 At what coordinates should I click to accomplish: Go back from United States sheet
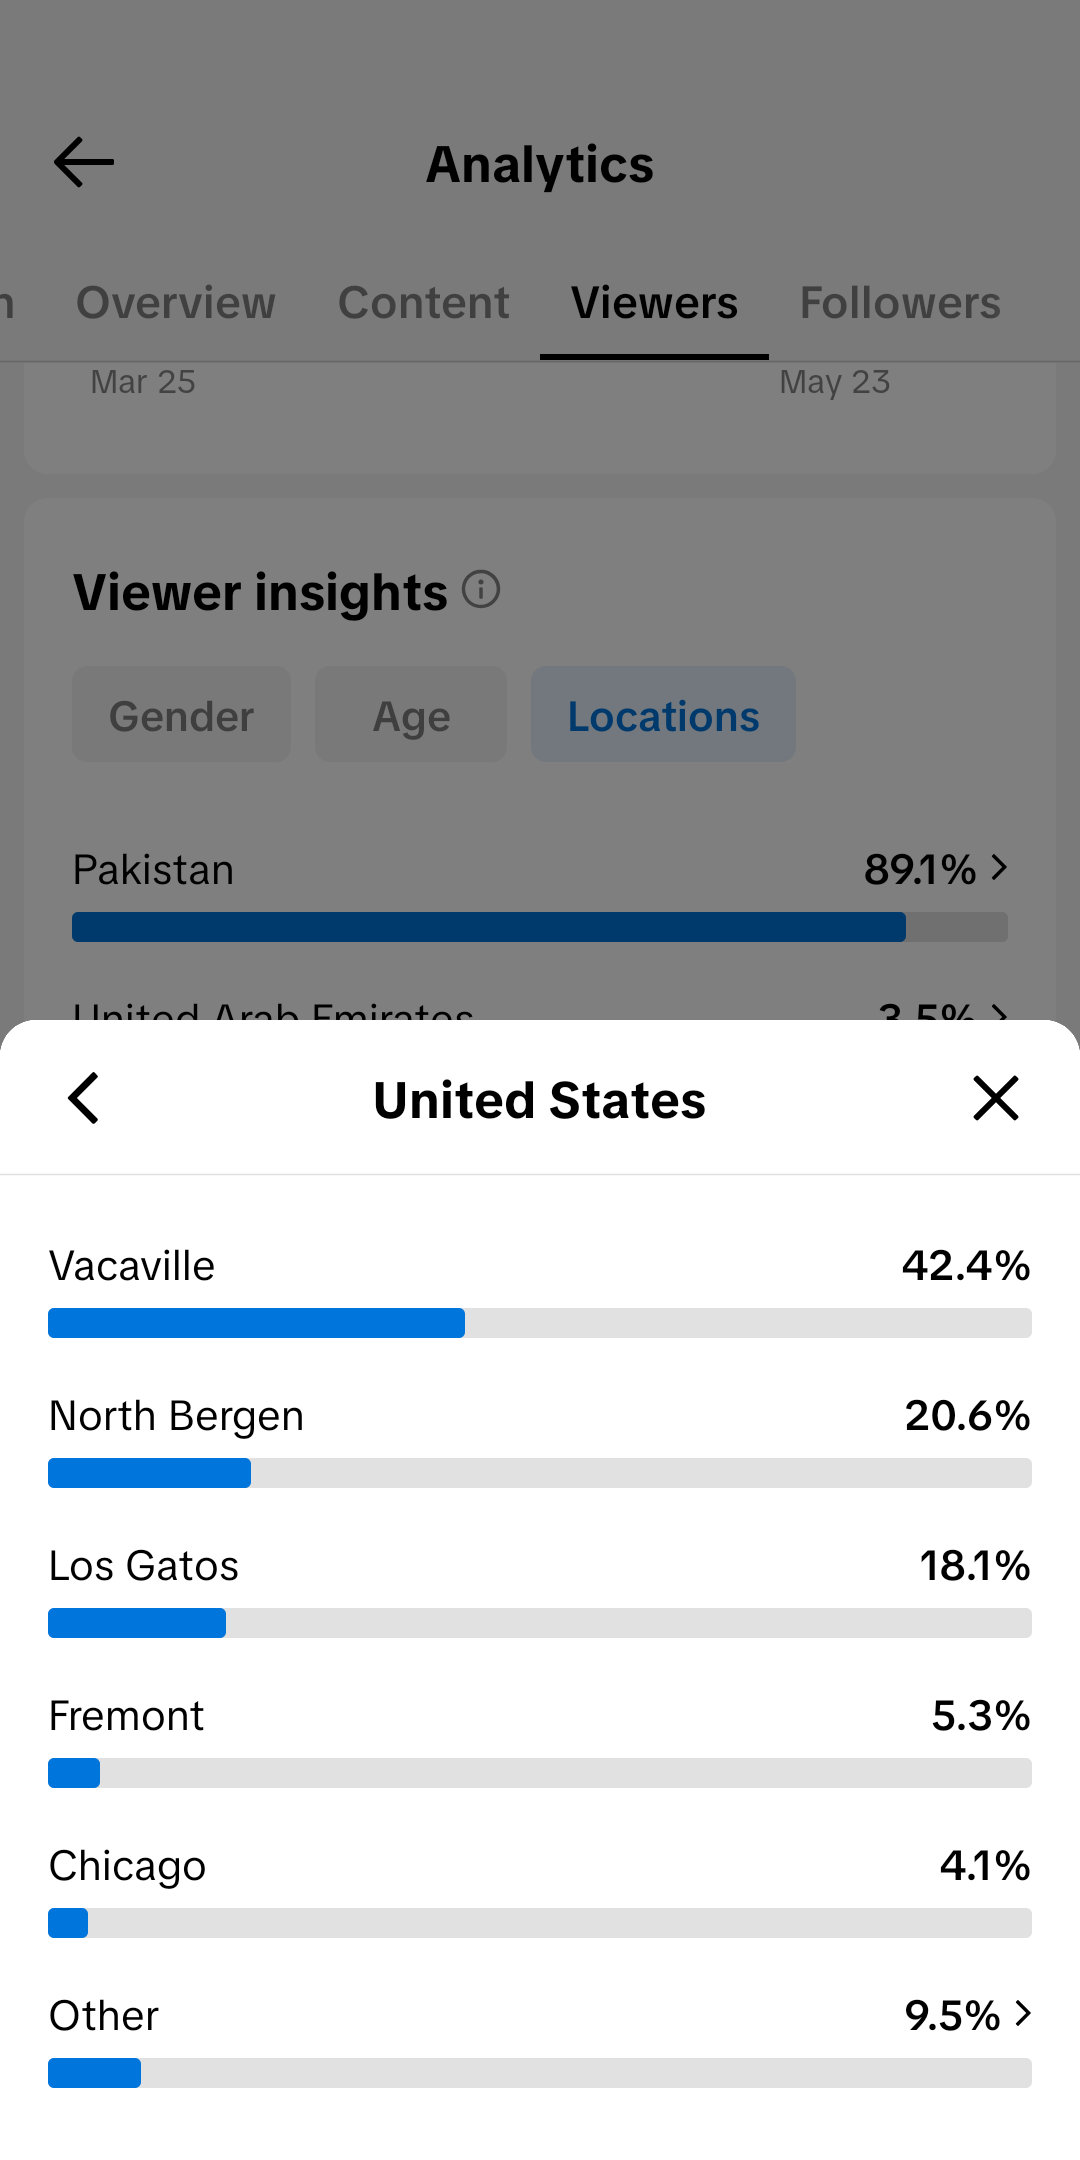pos(84,1098)
